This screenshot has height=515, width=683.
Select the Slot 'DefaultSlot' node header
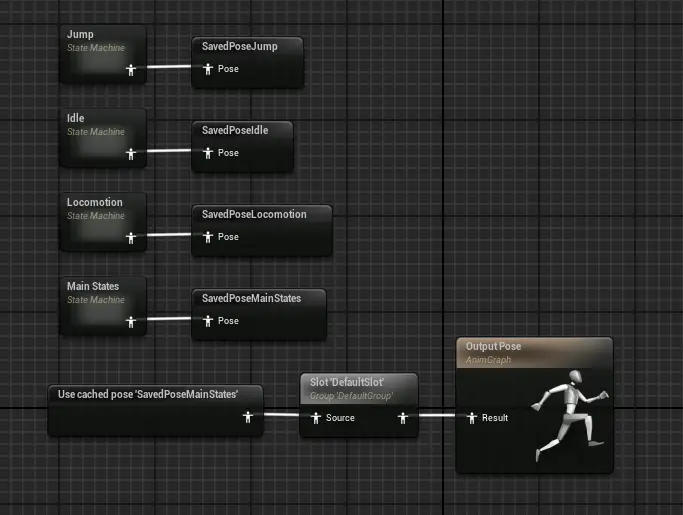tap(358, 387)
